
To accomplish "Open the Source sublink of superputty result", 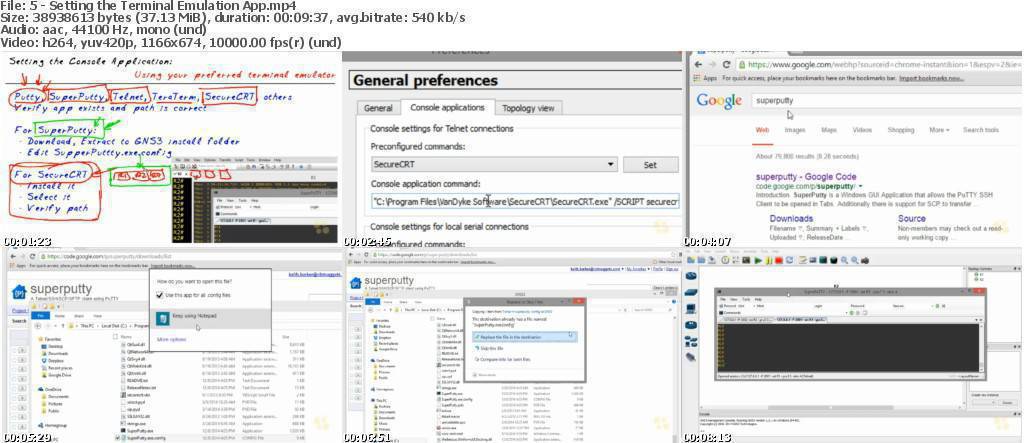I will point(911,218).
